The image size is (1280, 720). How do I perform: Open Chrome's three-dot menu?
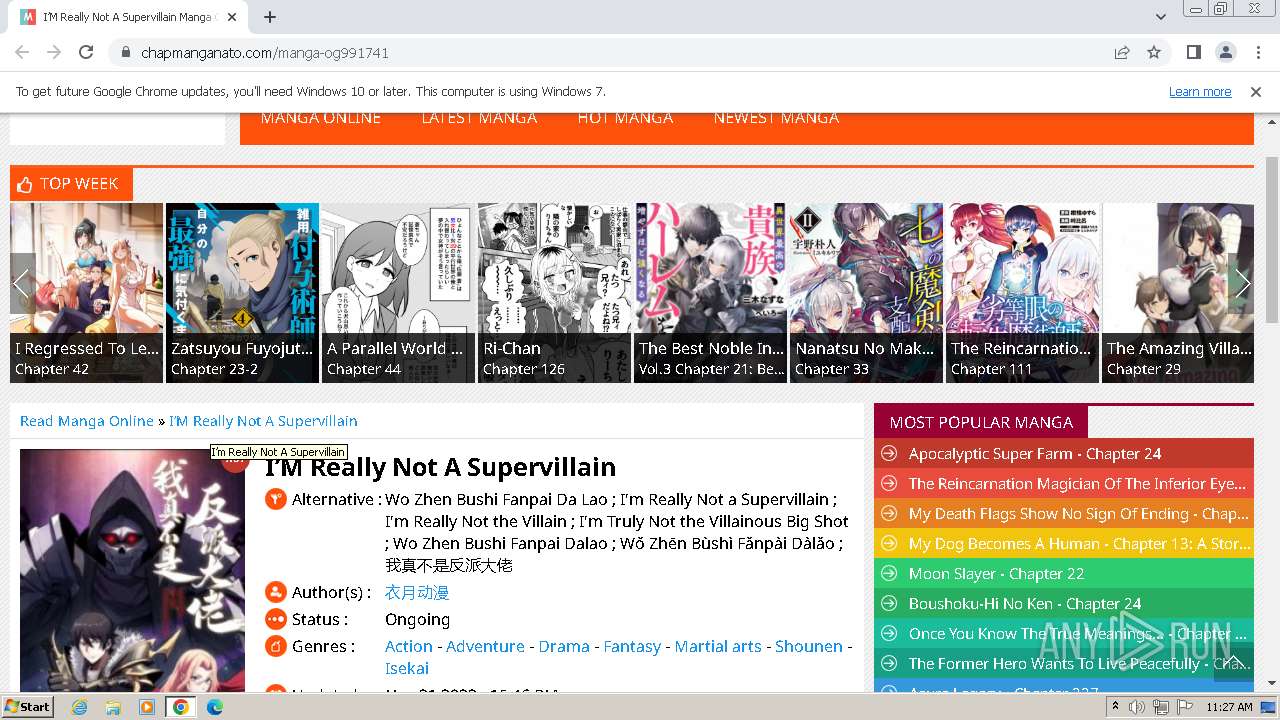click(1257, 52)
